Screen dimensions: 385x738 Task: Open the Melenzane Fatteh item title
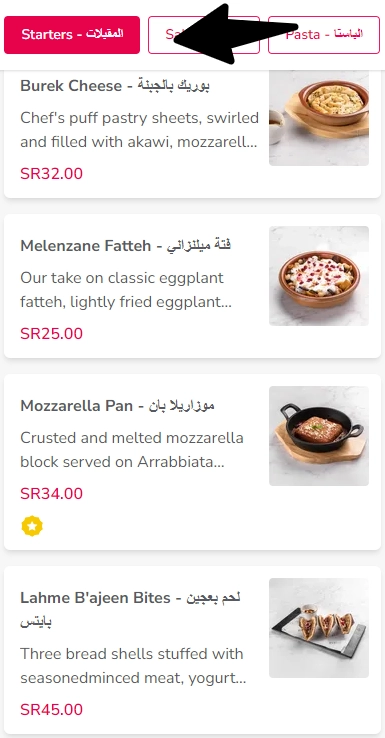pyautogui.click(x=125, y=246)
